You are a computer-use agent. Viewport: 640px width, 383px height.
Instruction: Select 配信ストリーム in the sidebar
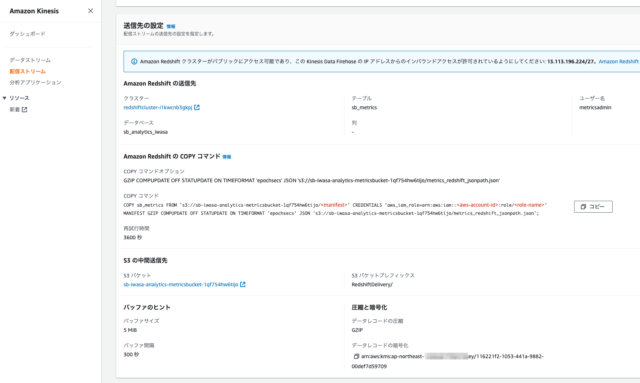[27, 71]
